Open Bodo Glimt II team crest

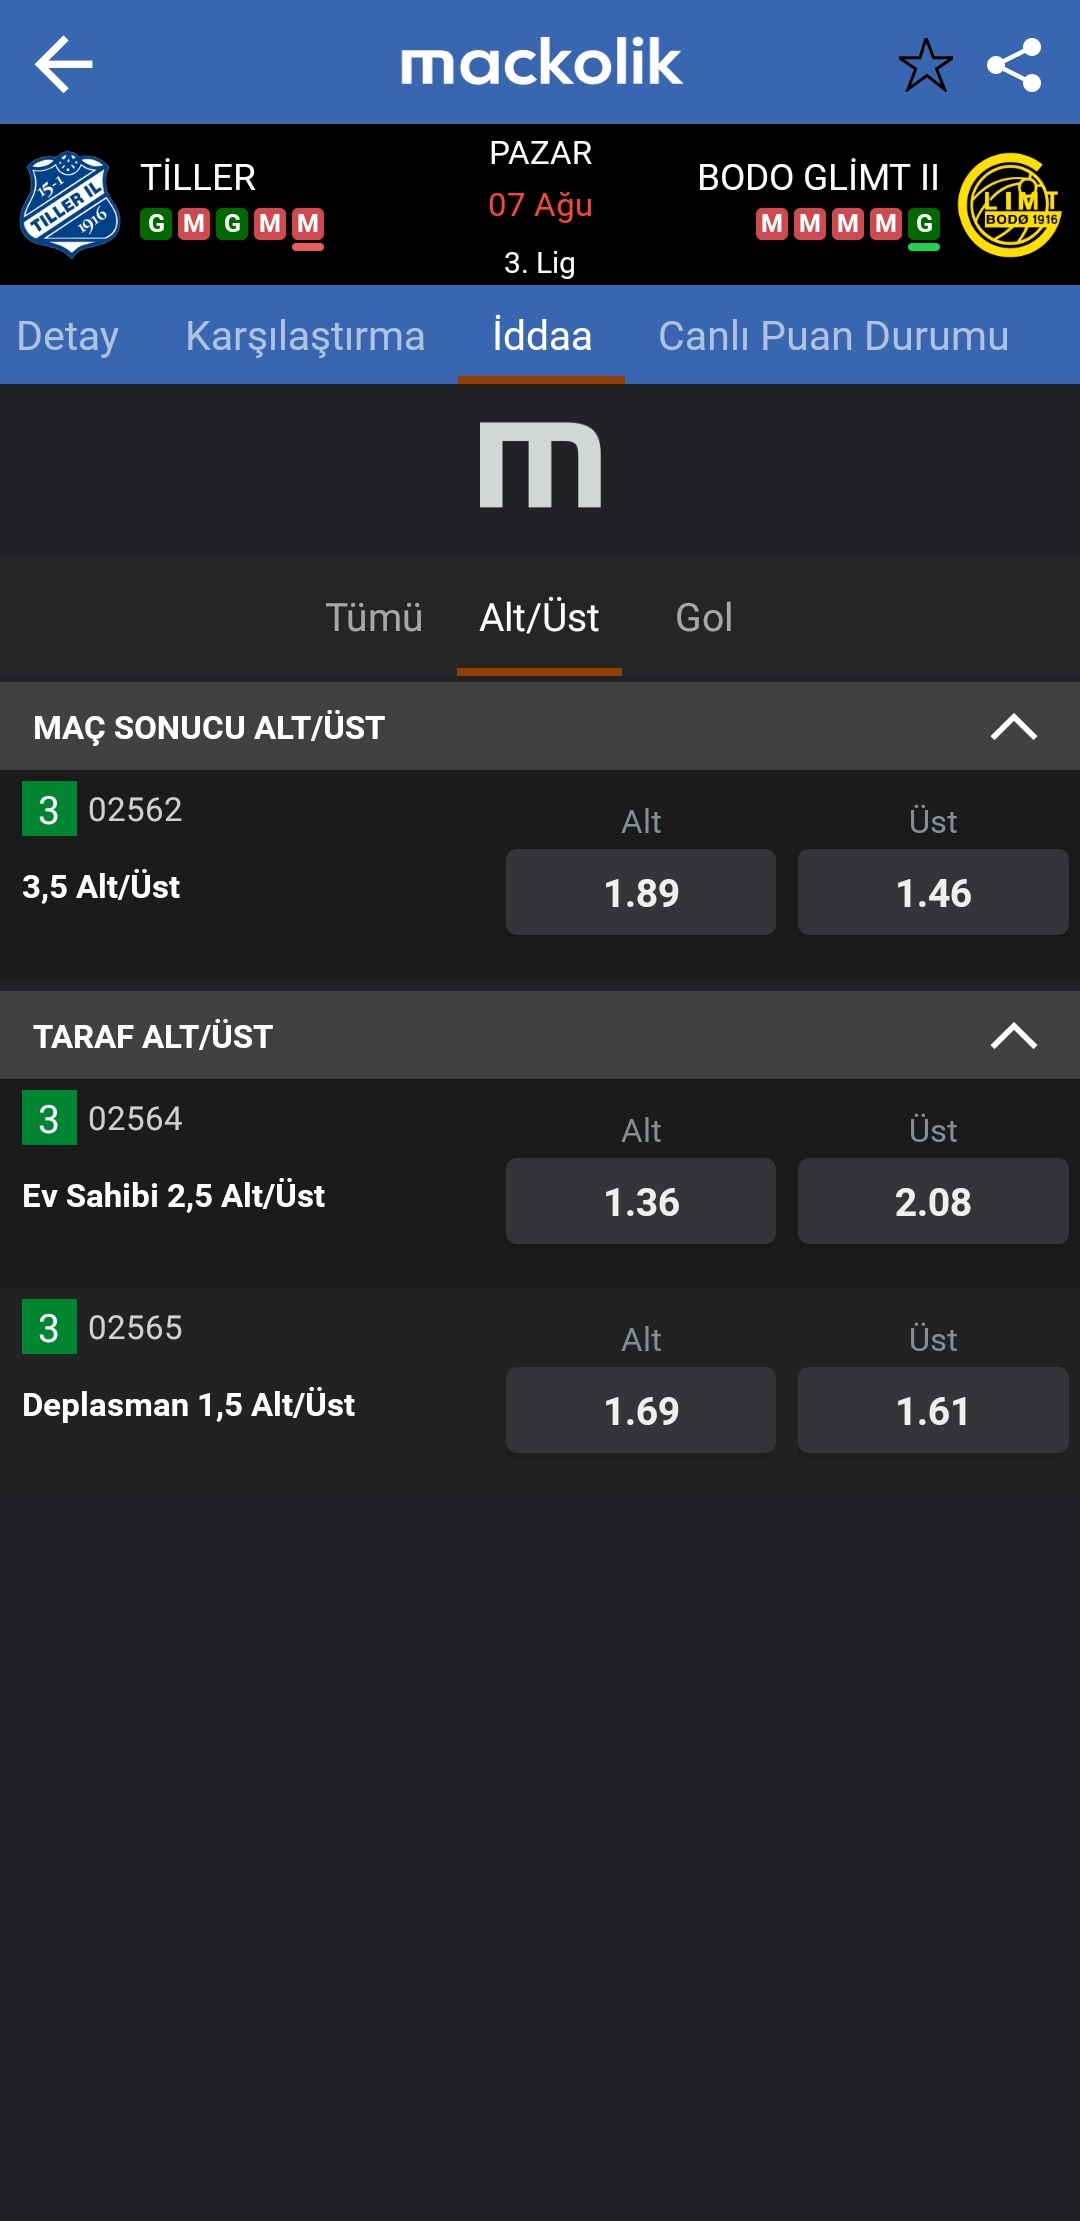tap(1010, 205)
